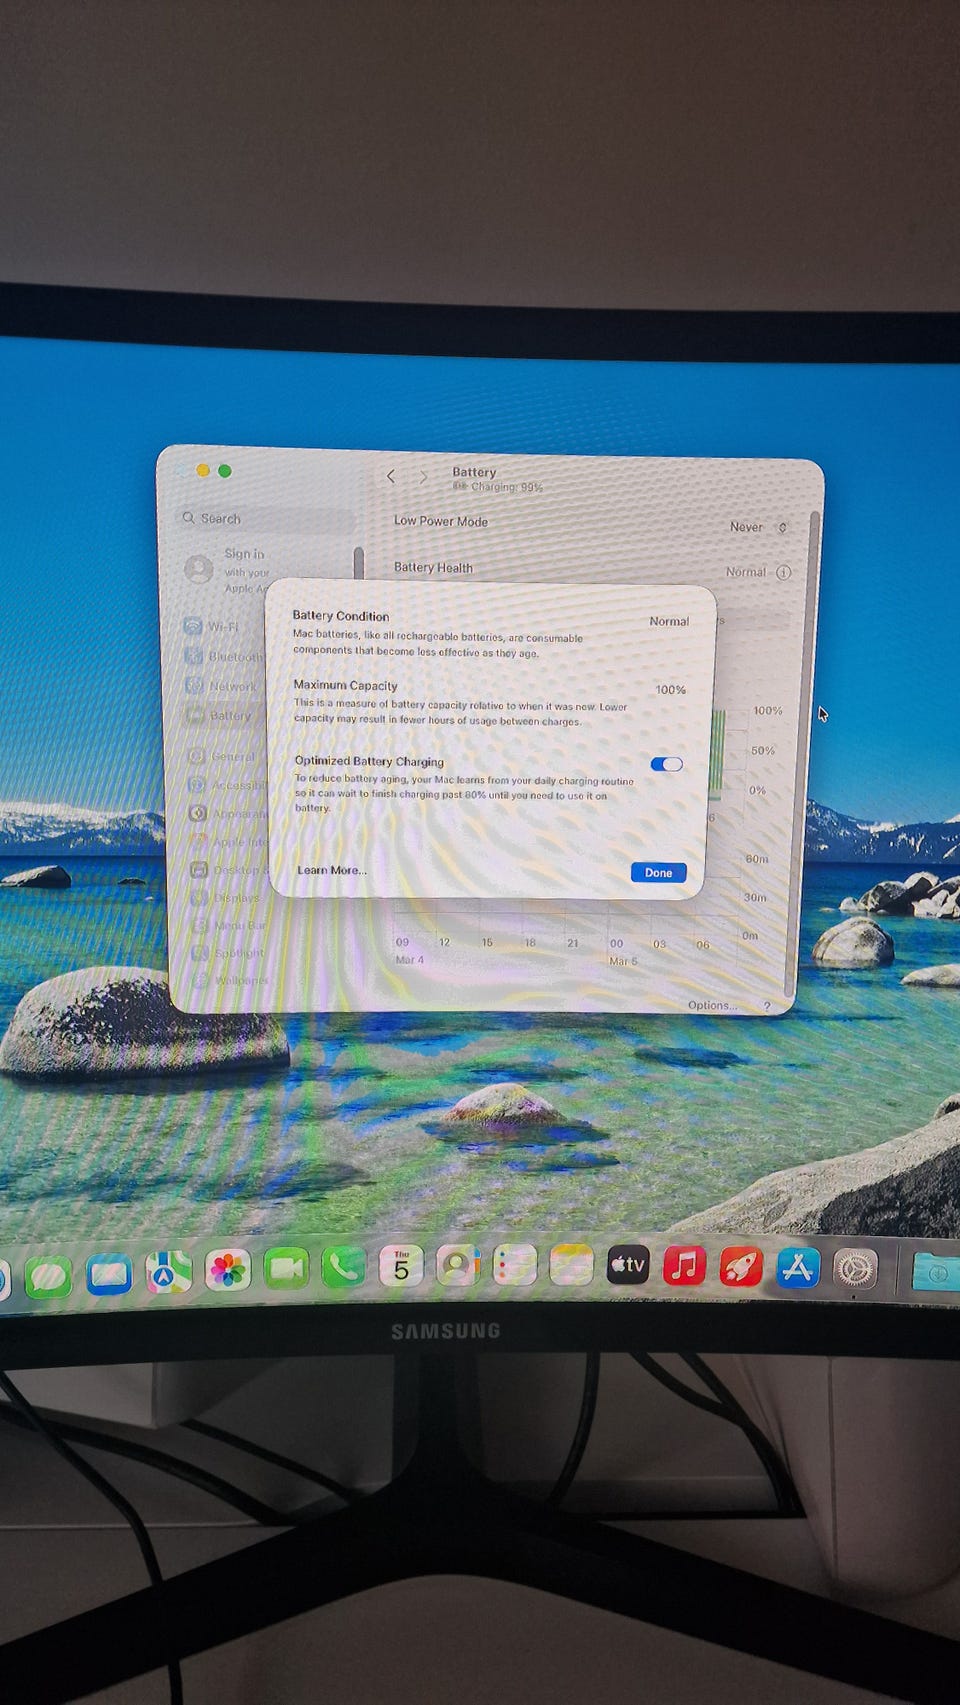960x1705 pixels.
Task: Click the green zoom window button
Action: (x=225, y=471)
